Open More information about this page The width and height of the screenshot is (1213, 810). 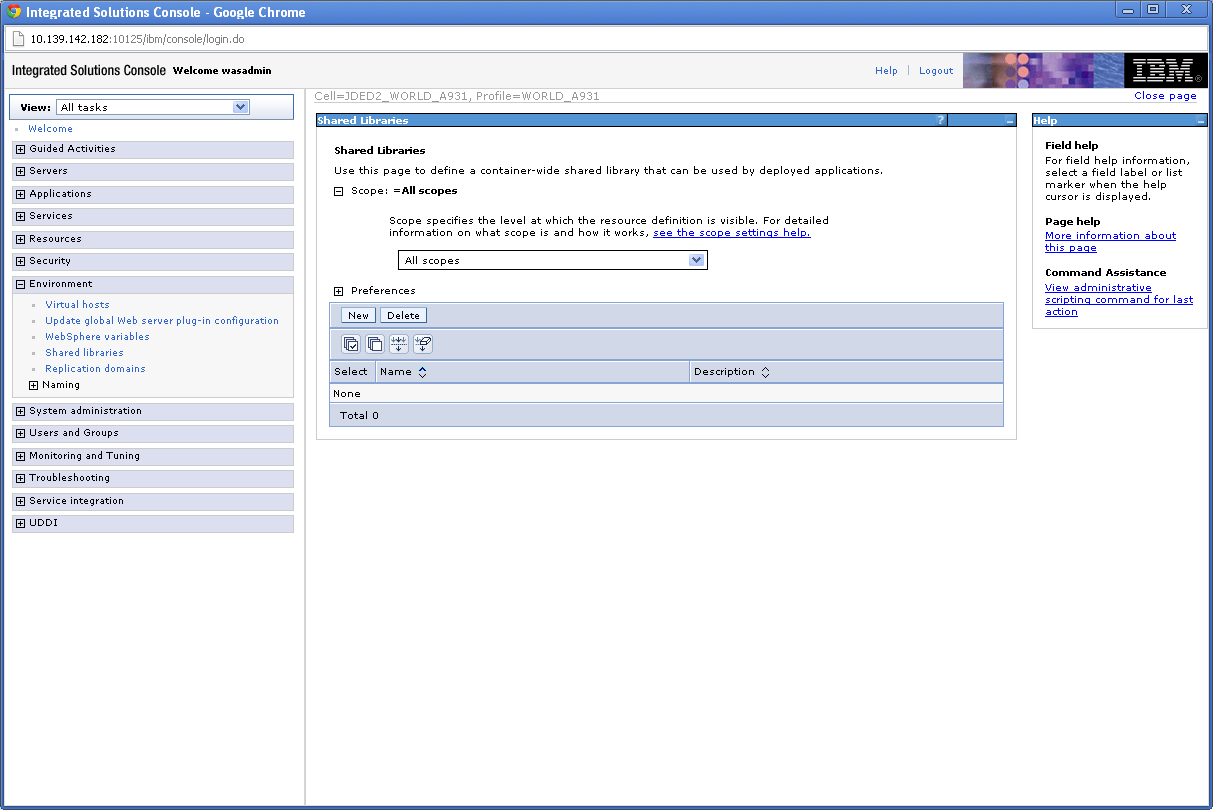tap(1110, 242)
